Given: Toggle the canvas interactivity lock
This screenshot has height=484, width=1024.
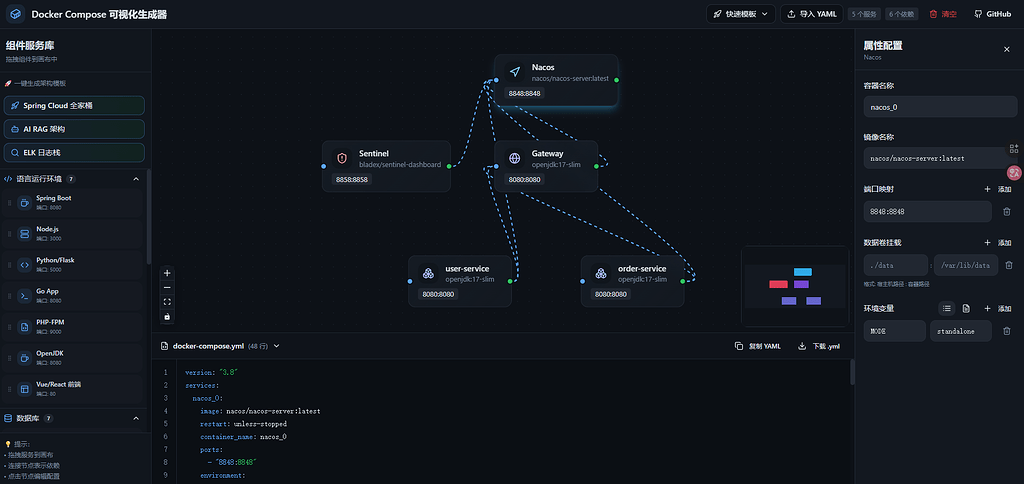Looking at the screenshot, I should tap(167, 316).
